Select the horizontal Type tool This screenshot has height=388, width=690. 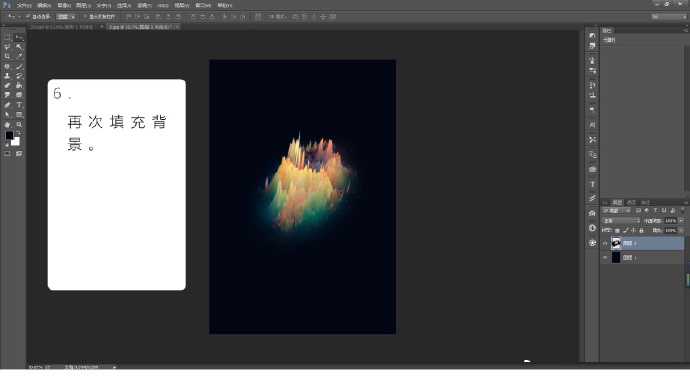[x=19, y=105]
